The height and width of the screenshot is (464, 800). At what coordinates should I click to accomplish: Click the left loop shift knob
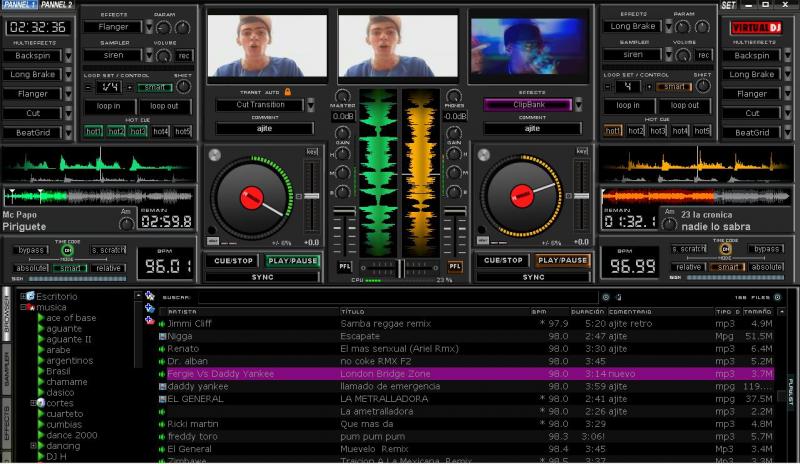[x=183, y=87]
